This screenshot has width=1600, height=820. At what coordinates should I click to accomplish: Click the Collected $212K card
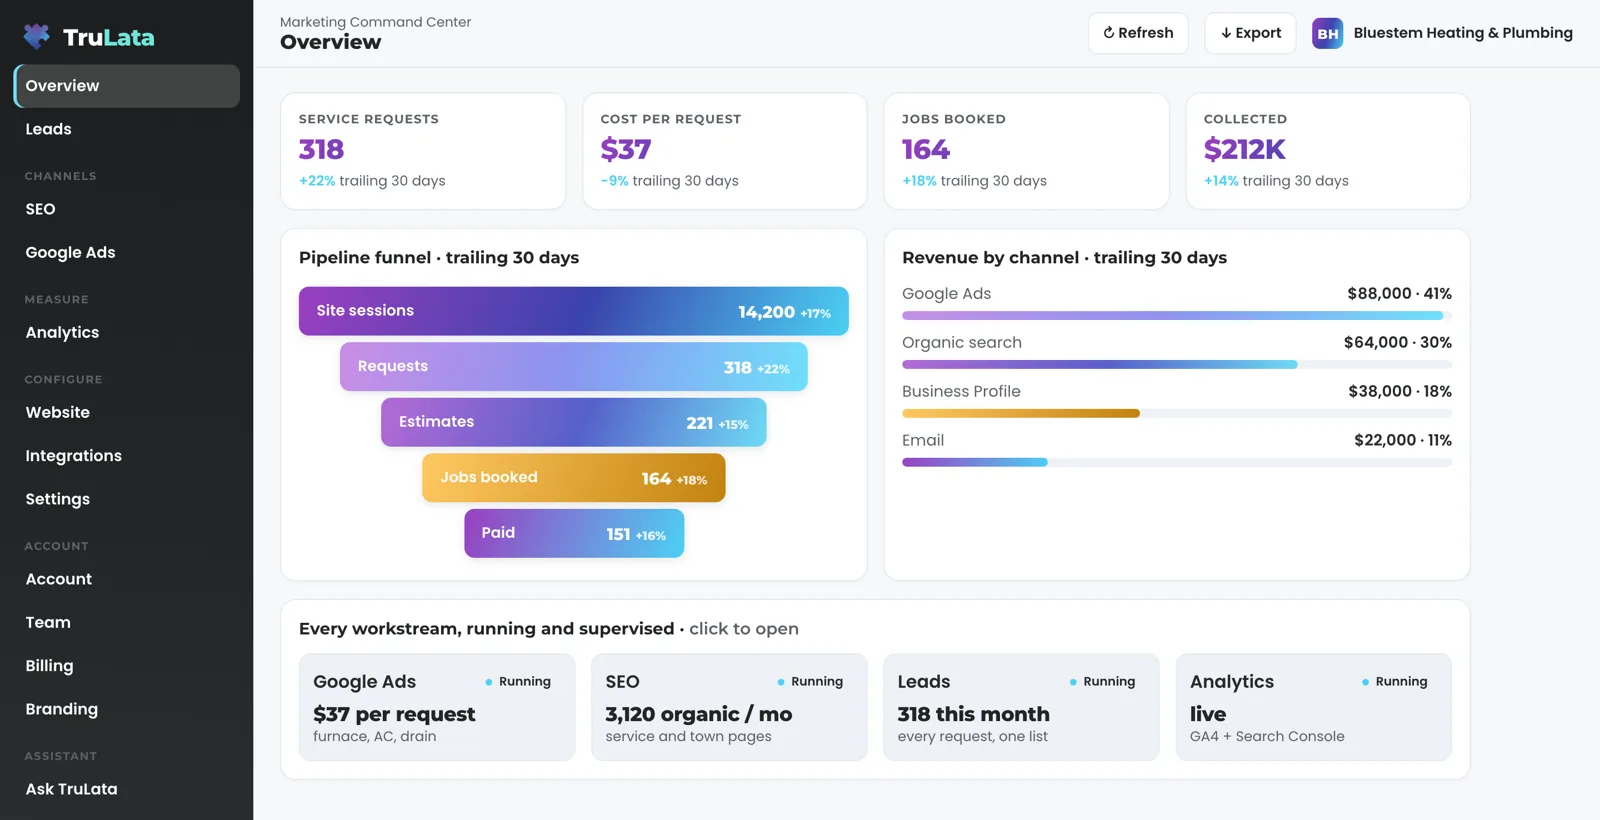(x=1328, y=151)
